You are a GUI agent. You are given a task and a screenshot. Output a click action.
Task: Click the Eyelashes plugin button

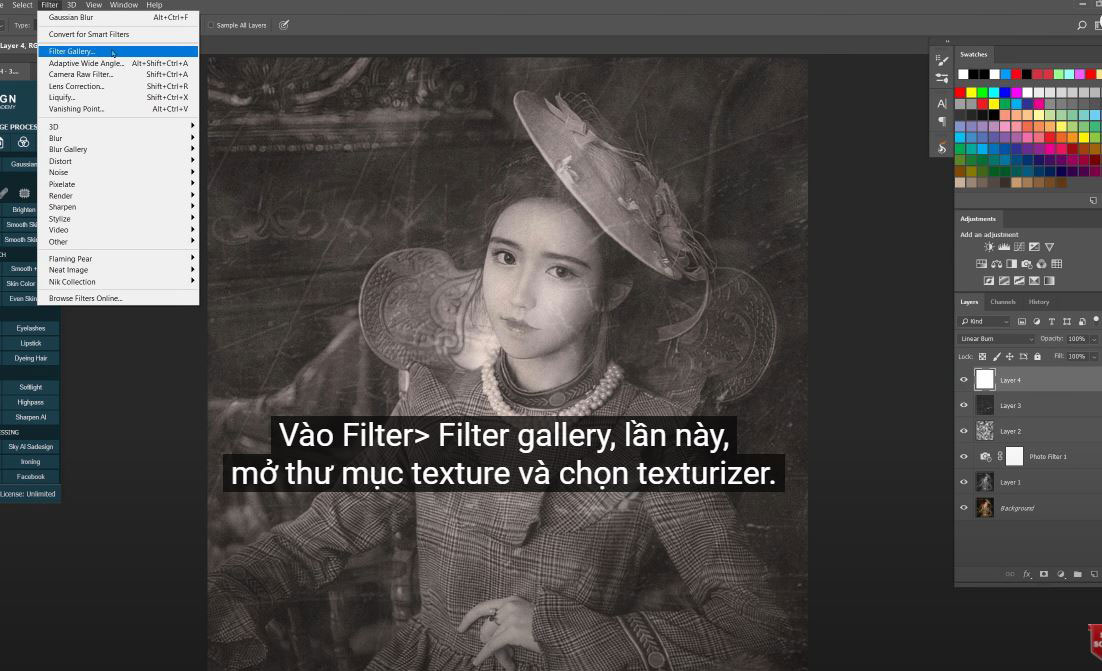pyautogui.click(x=30, y=328)
